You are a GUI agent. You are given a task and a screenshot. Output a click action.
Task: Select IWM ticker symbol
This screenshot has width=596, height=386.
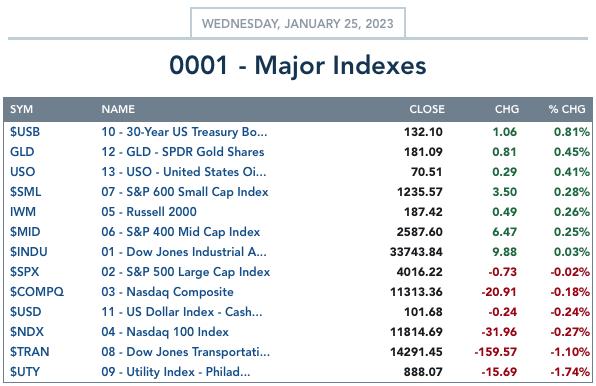(x=23, y=212)
